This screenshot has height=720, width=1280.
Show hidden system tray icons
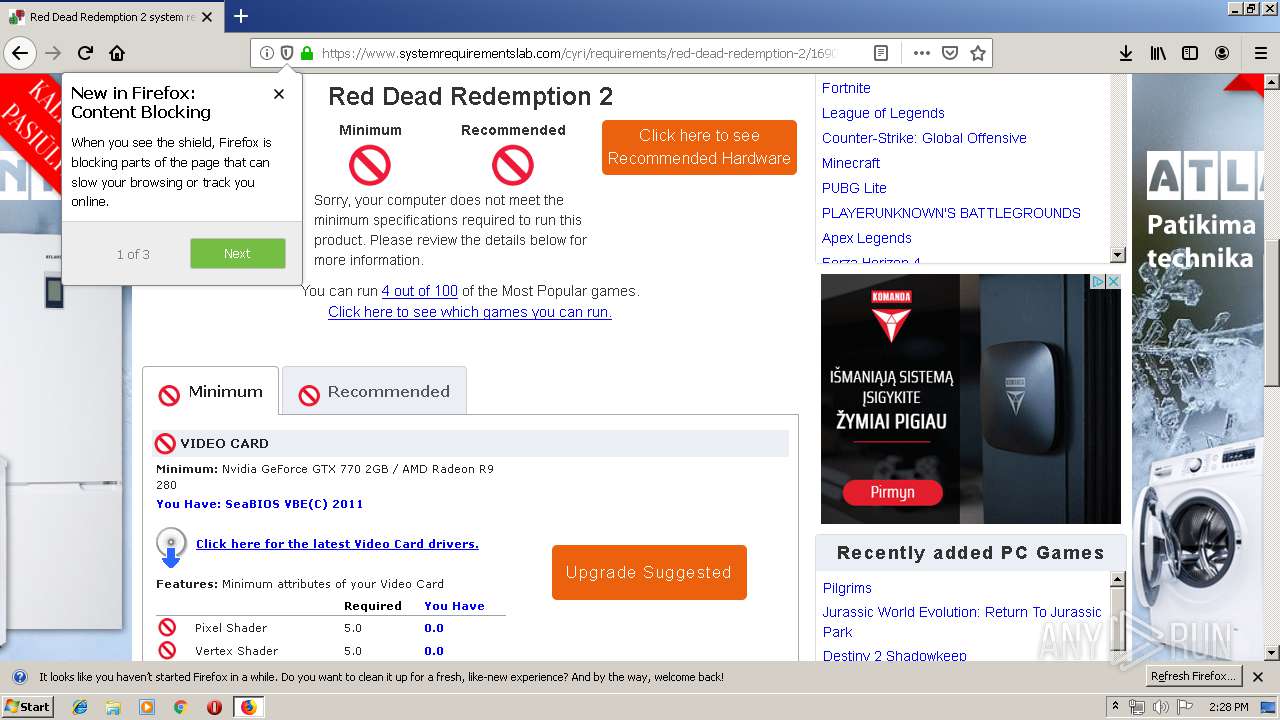(x=1116, y=707)
